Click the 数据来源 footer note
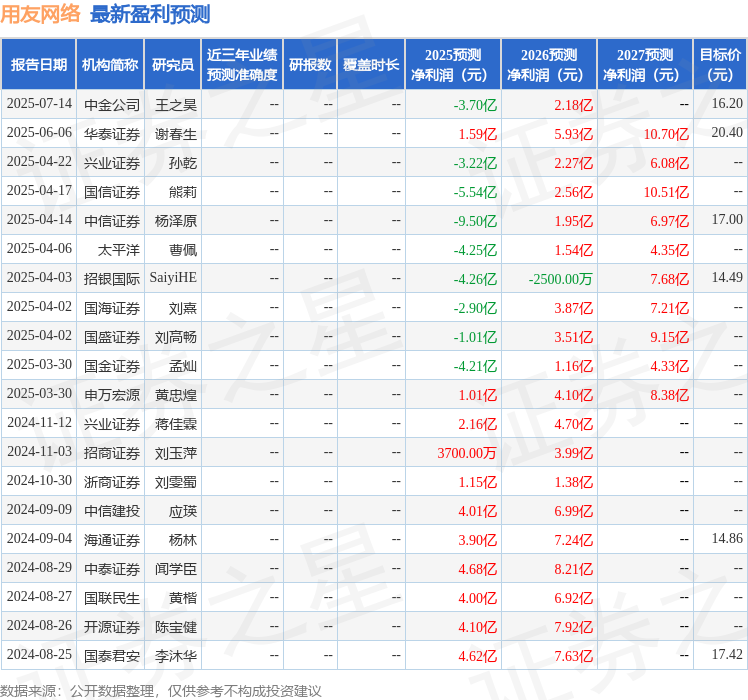The width and height of the screenshot is (748, 700). [x=161, y=690]
